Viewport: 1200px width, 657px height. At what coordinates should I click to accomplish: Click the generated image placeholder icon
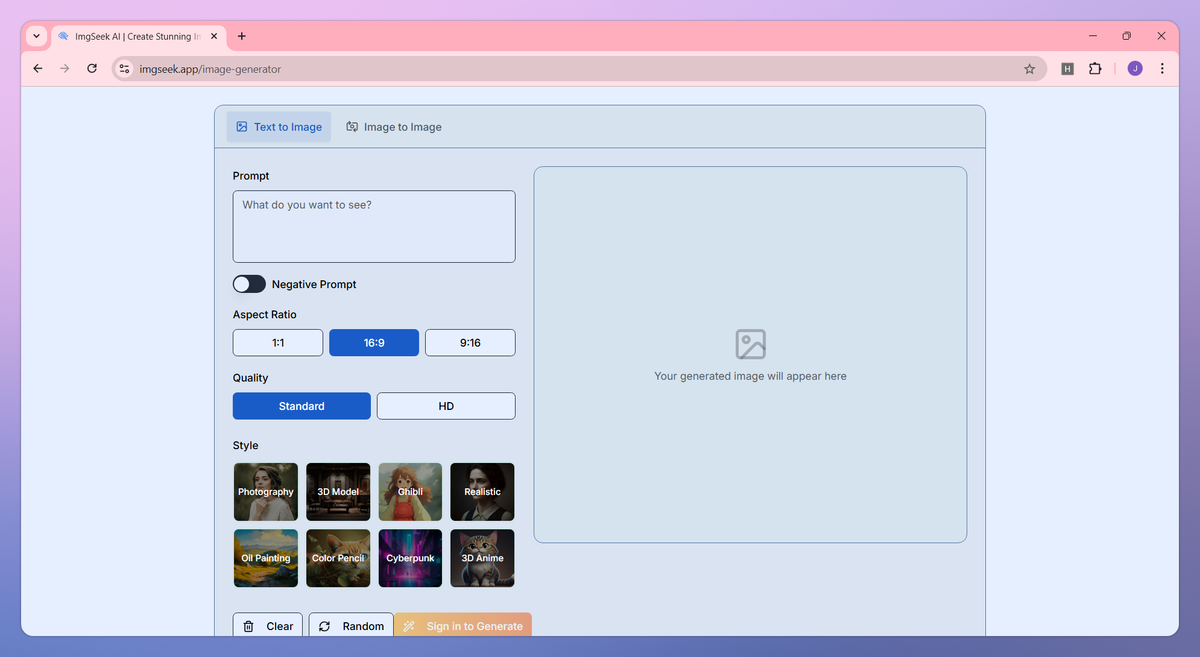(750, 344)
